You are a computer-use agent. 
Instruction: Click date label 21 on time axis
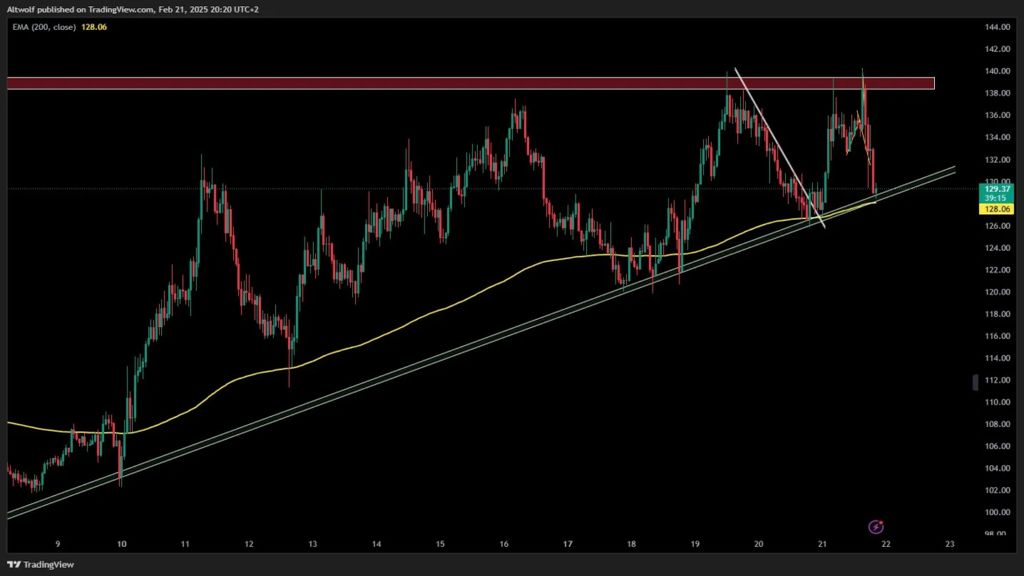coord(822,543)
